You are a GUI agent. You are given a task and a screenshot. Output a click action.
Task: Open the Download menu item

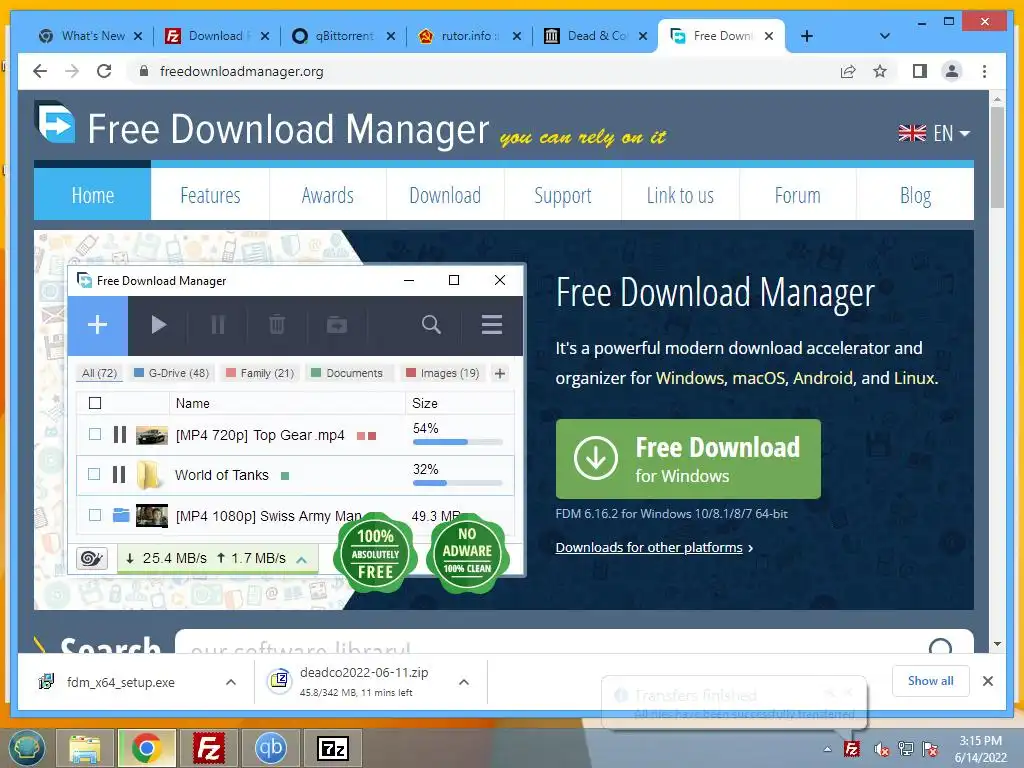445,195
